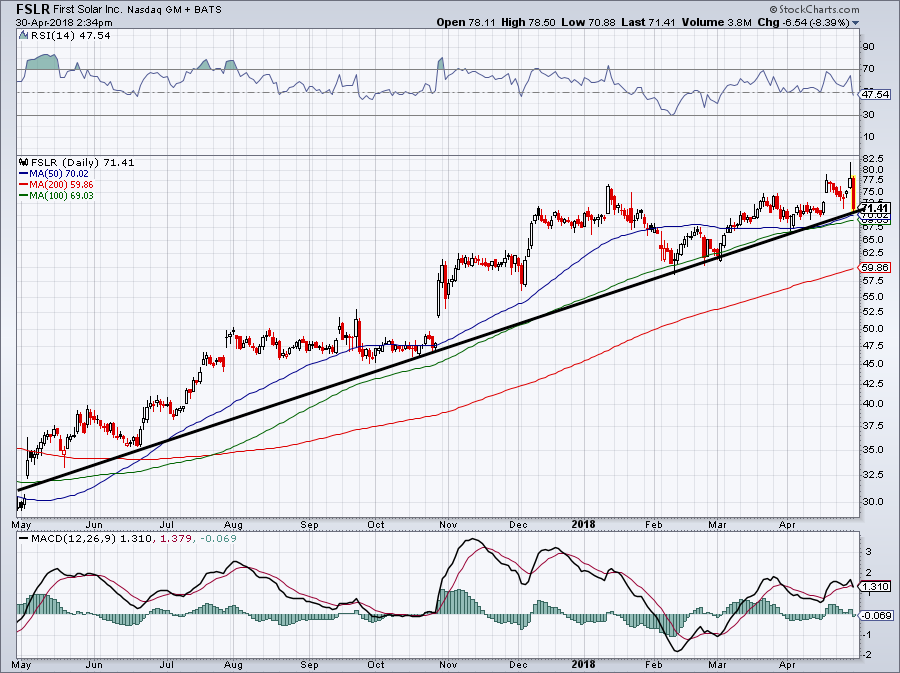Click the RSI(14) indicator icon
Screen dimensions: 900x673
click(23, 36)
